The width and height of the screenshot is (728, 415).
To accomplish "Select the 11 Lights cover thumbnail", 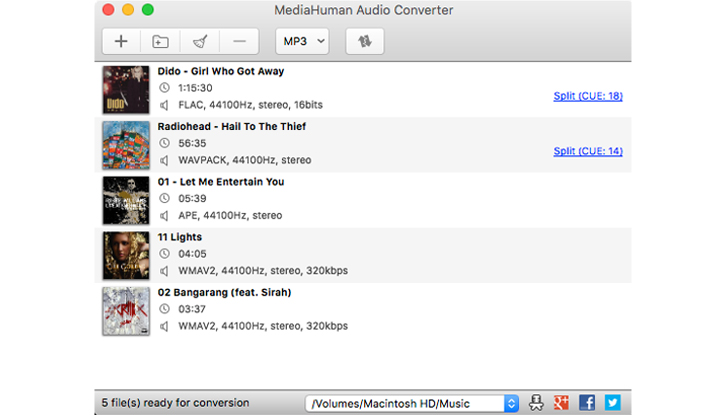I will pos(126,255).
